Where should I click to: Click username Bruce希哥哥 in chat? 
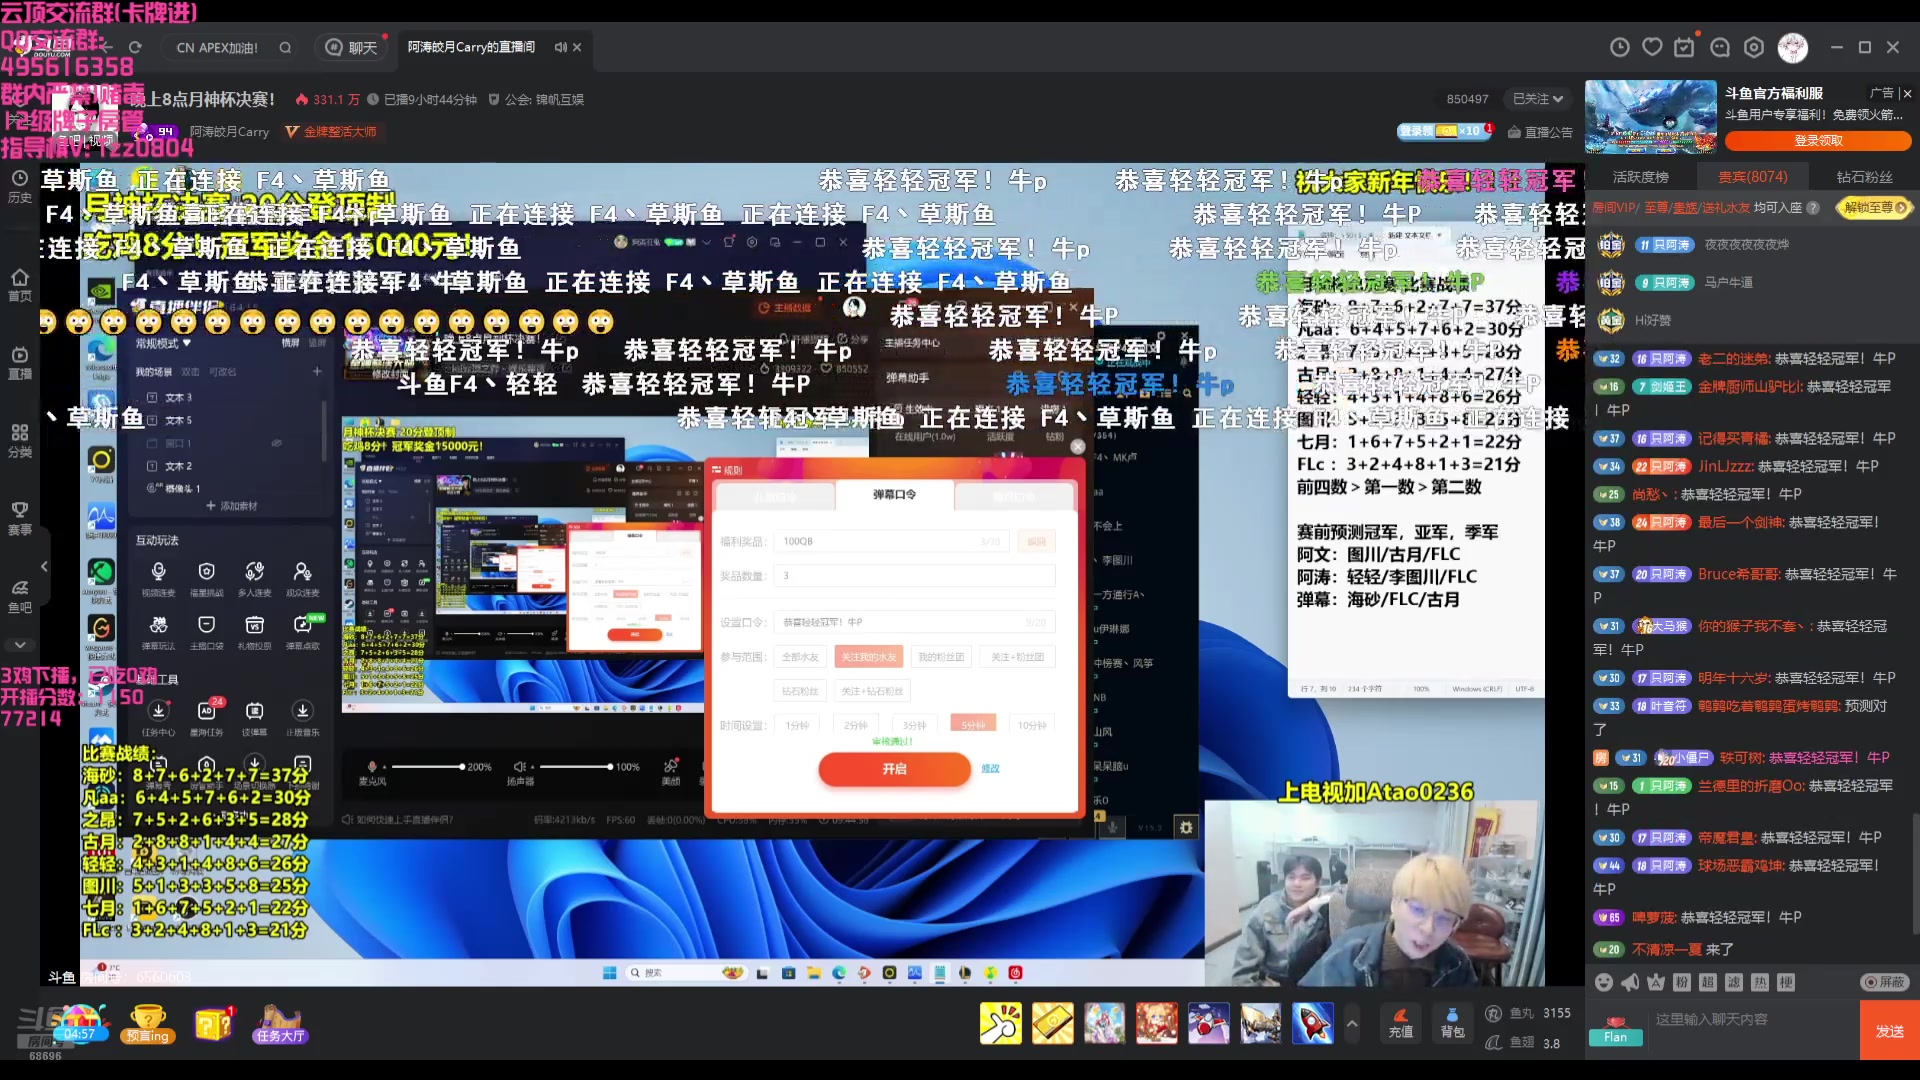tap(1739, 574)
